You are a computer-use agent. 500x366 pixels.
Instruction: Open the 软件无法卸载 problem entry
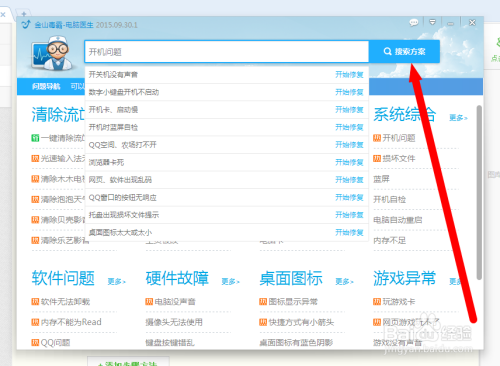65,302
